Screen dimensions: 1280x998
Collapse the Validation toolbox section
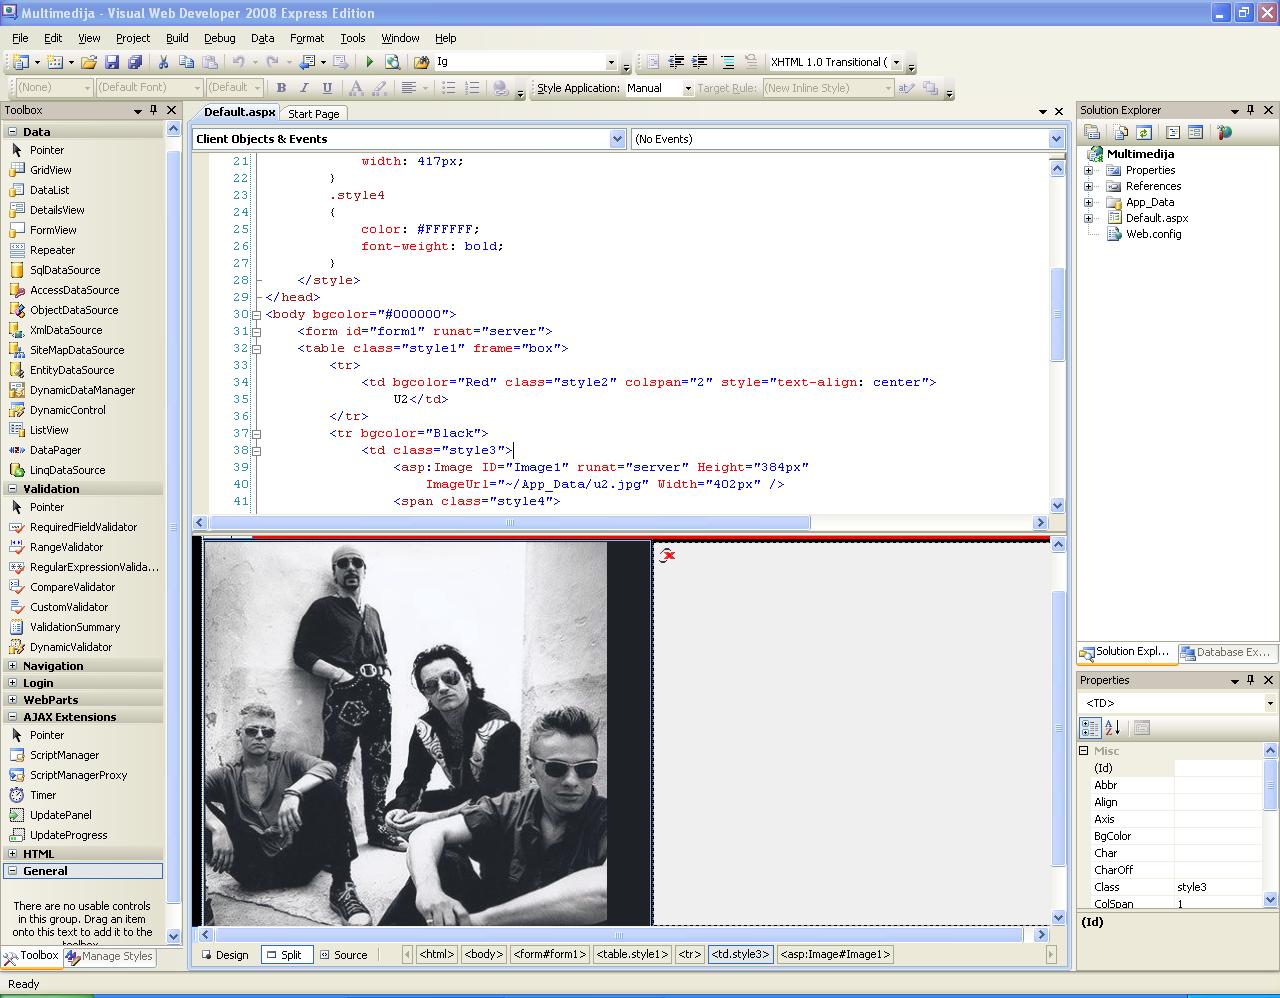click(x=12, y=489)
